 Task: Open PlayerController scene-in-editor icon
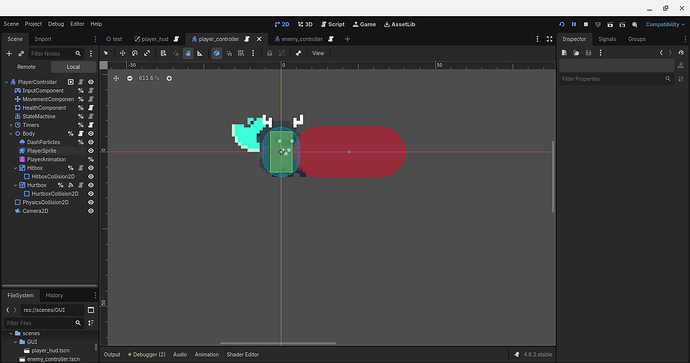click(70, 82)
